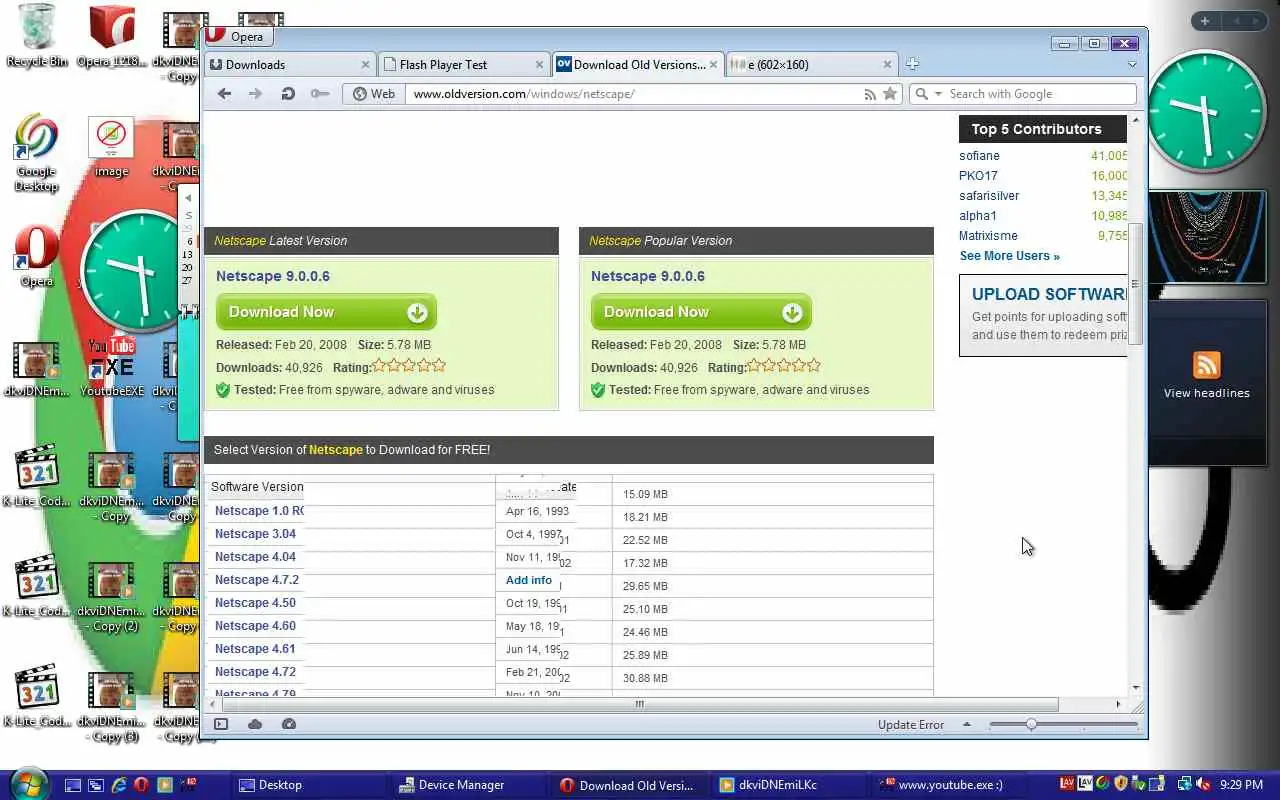
Task: Toggle Opera Turbo gauge icon
Action: pos(289,724)
